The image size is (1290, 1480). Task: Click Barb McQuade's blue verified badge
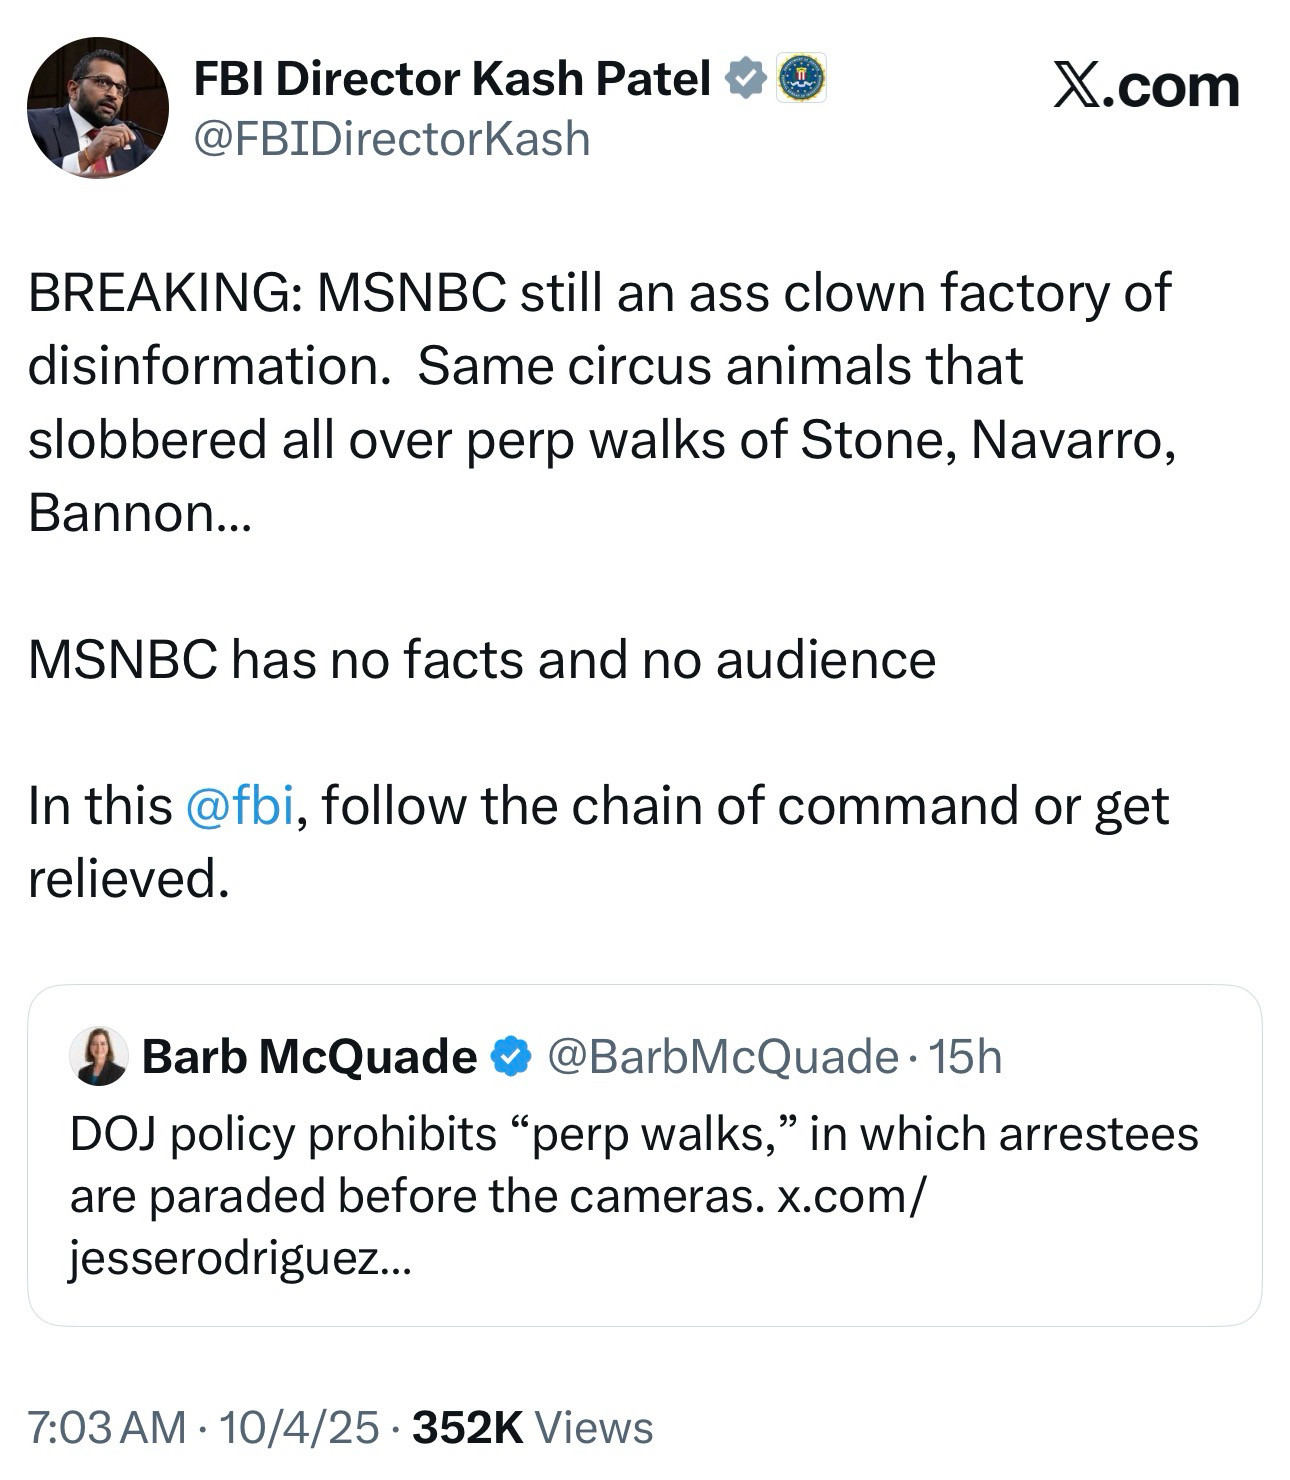click(x=512, y=1057)
